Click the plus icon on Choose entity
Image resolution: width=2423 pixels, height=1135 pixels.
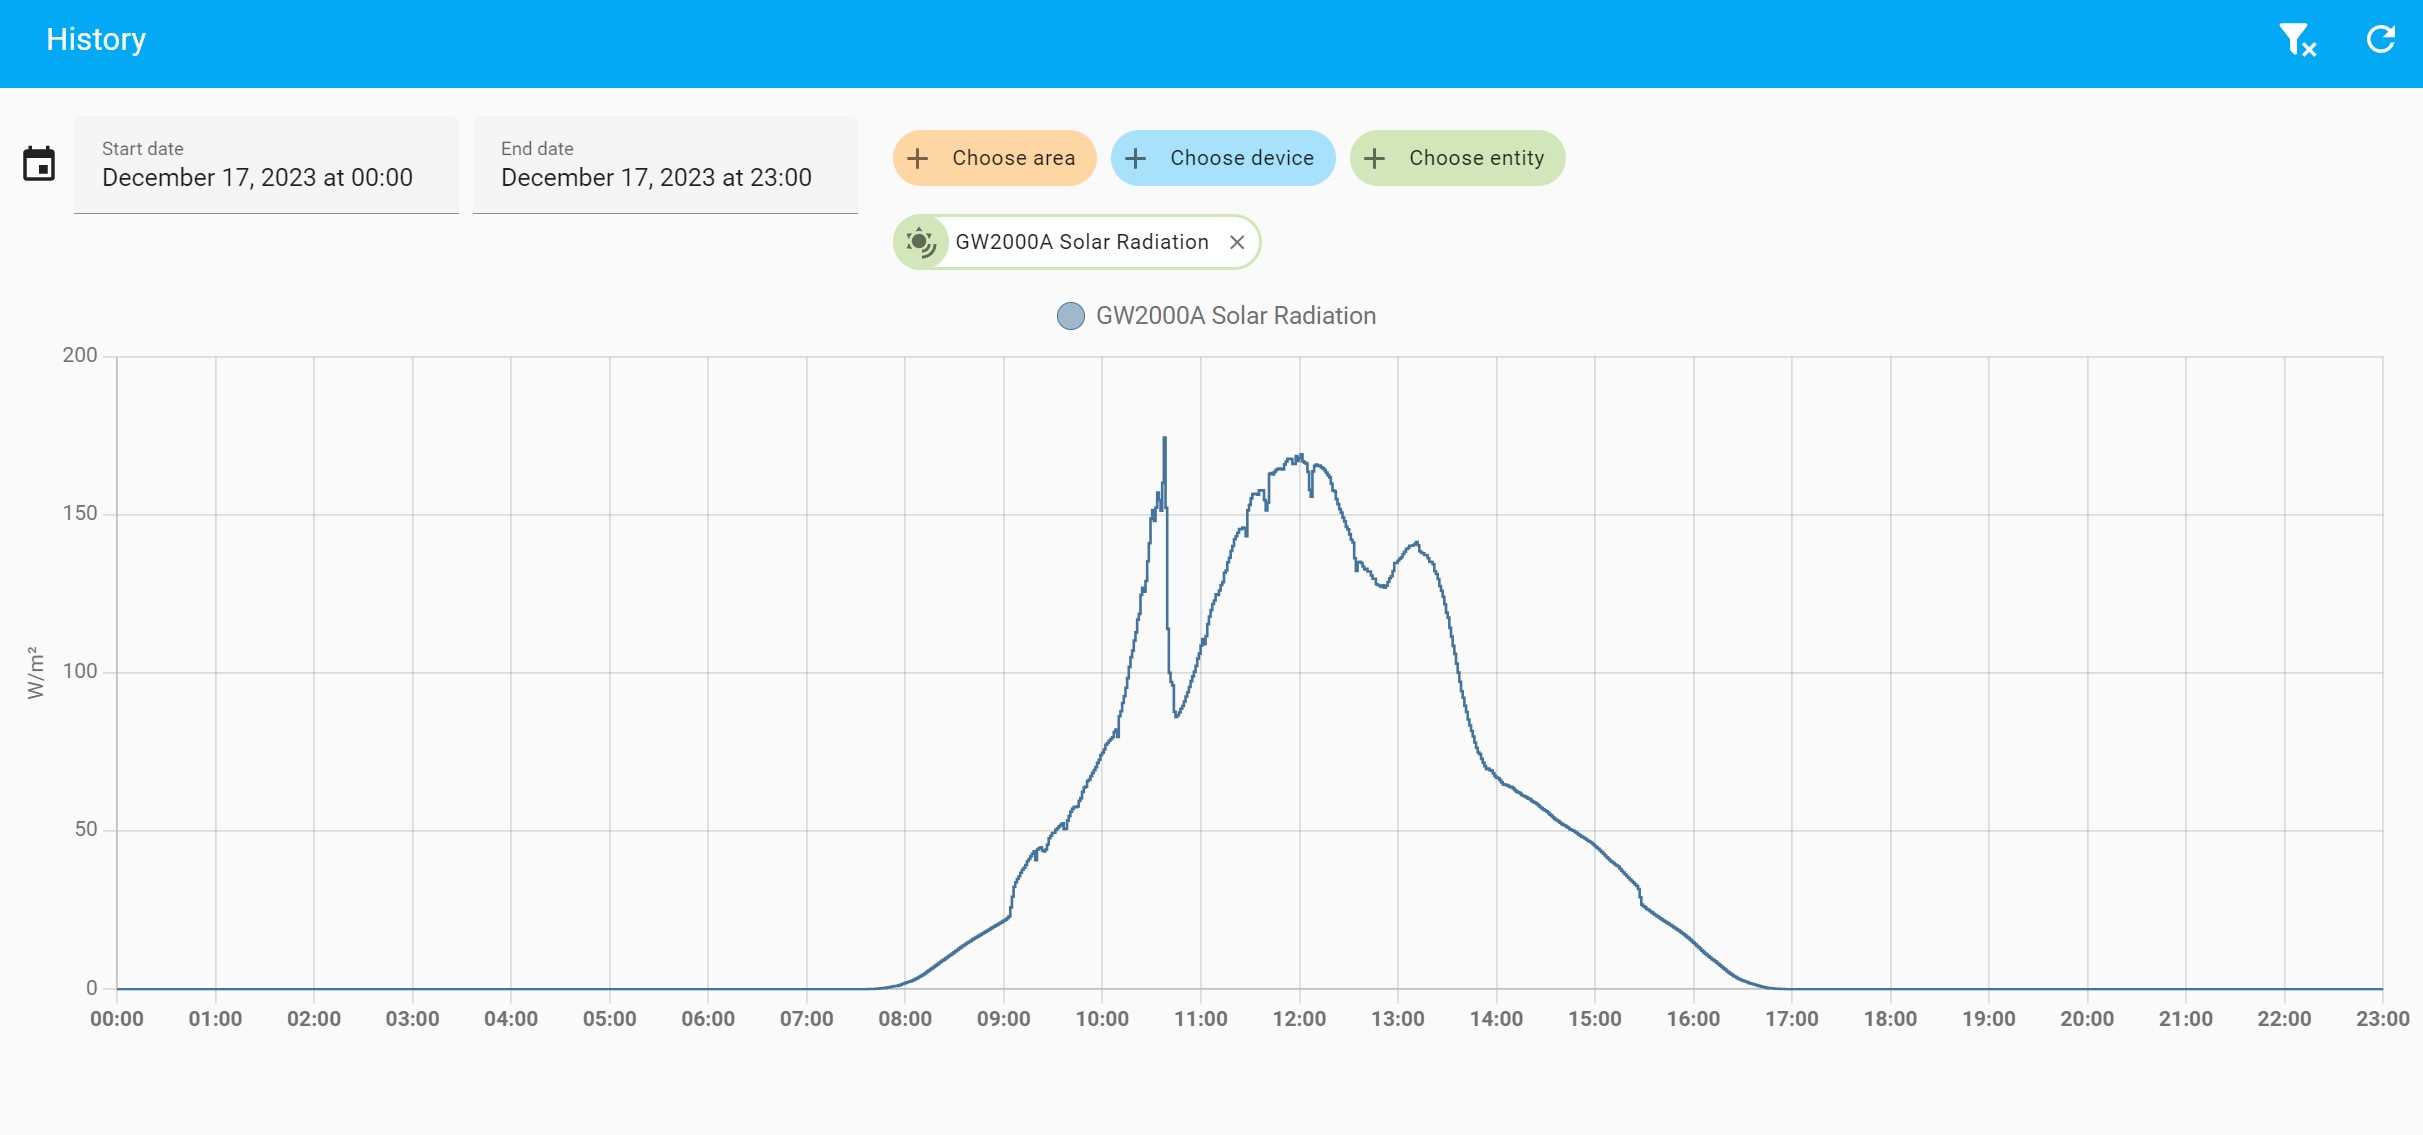1376,158
